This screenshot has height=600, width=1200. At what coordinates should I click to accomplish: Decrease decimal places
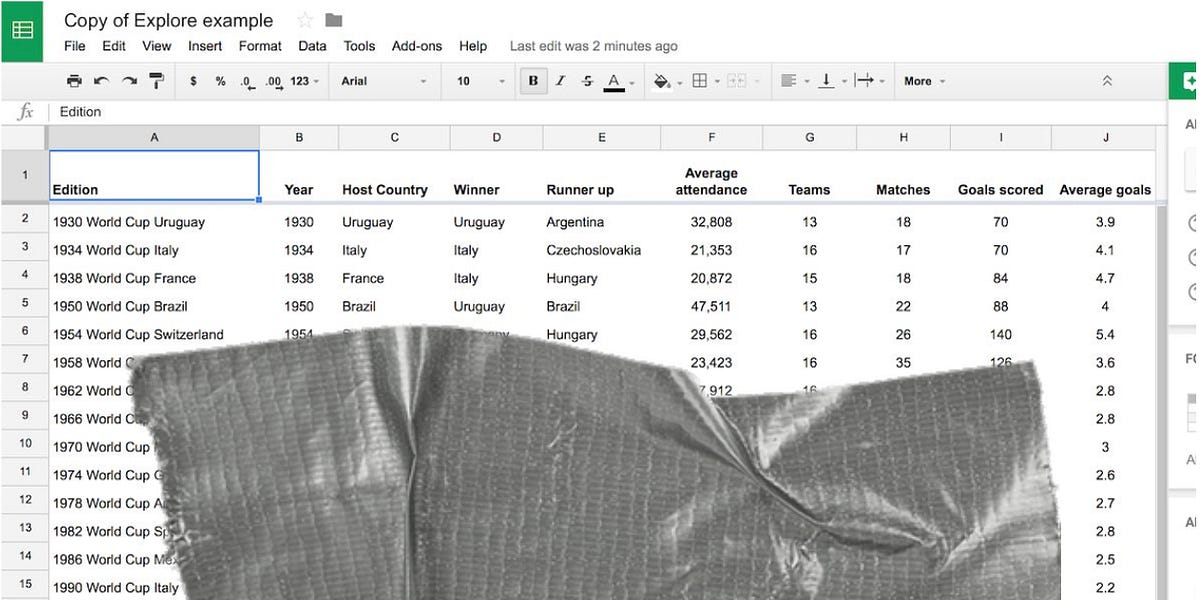(247, 81)
